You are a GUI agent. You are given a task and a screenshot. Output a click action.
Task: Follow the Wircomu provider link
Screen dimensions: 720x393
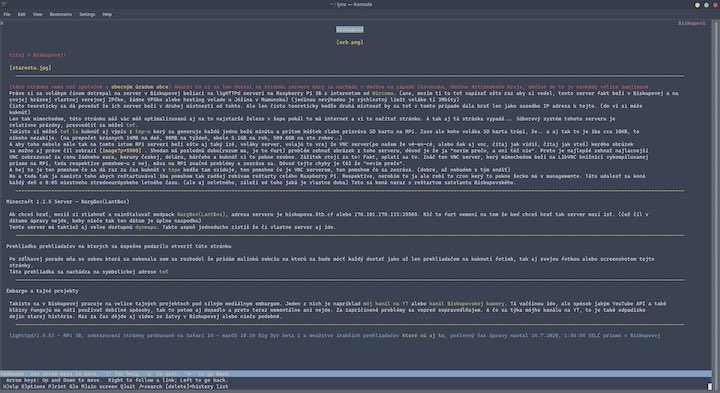(x=383, y=93)
